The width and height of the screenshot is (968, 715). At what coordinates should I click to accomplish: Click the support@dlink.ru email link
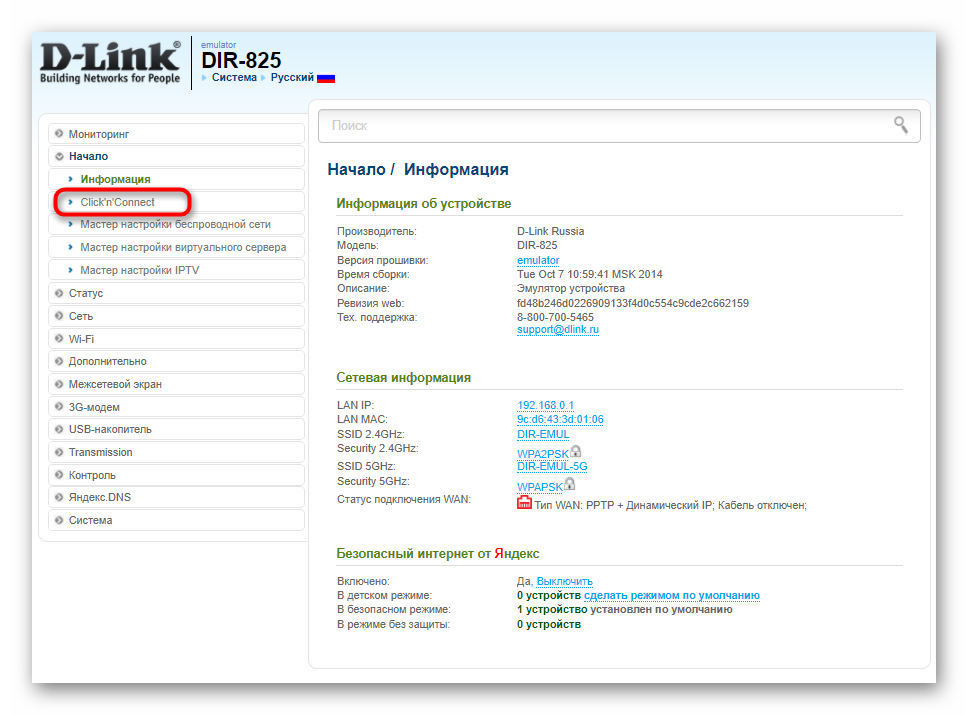click(x=557, y=330)
